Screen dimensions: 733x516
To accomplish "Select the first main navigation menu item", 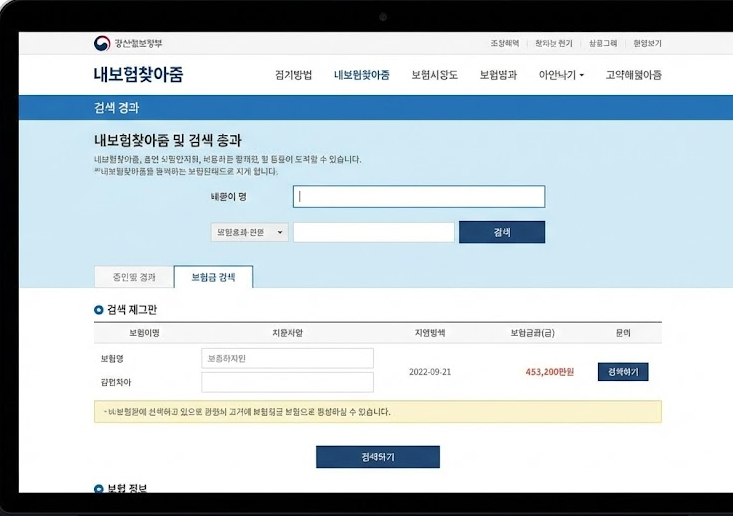I will click(x=293, y=75).
